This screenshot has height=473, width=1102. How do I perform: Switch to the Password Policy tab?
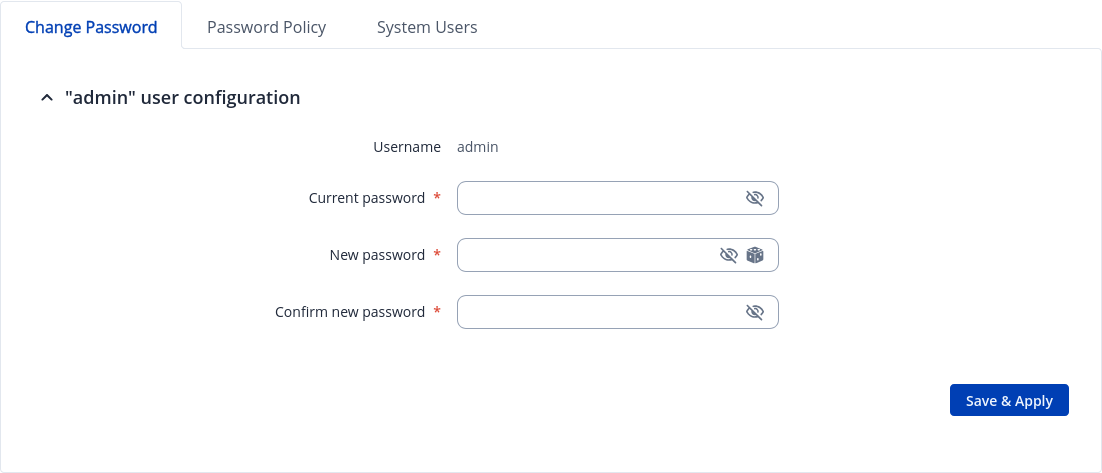pyautogui.click(x=266, y=27)
